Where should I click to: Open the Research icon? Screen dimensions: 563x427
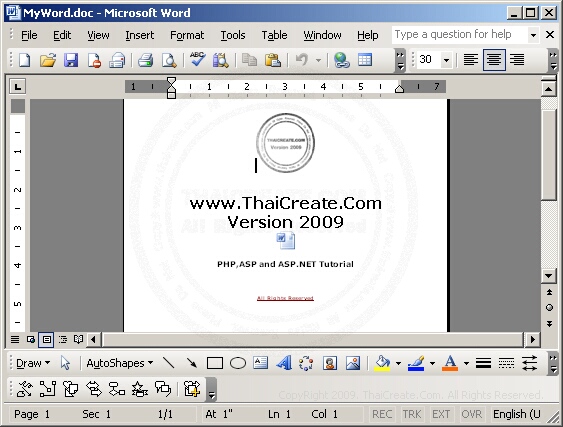(x=220, y=60)
